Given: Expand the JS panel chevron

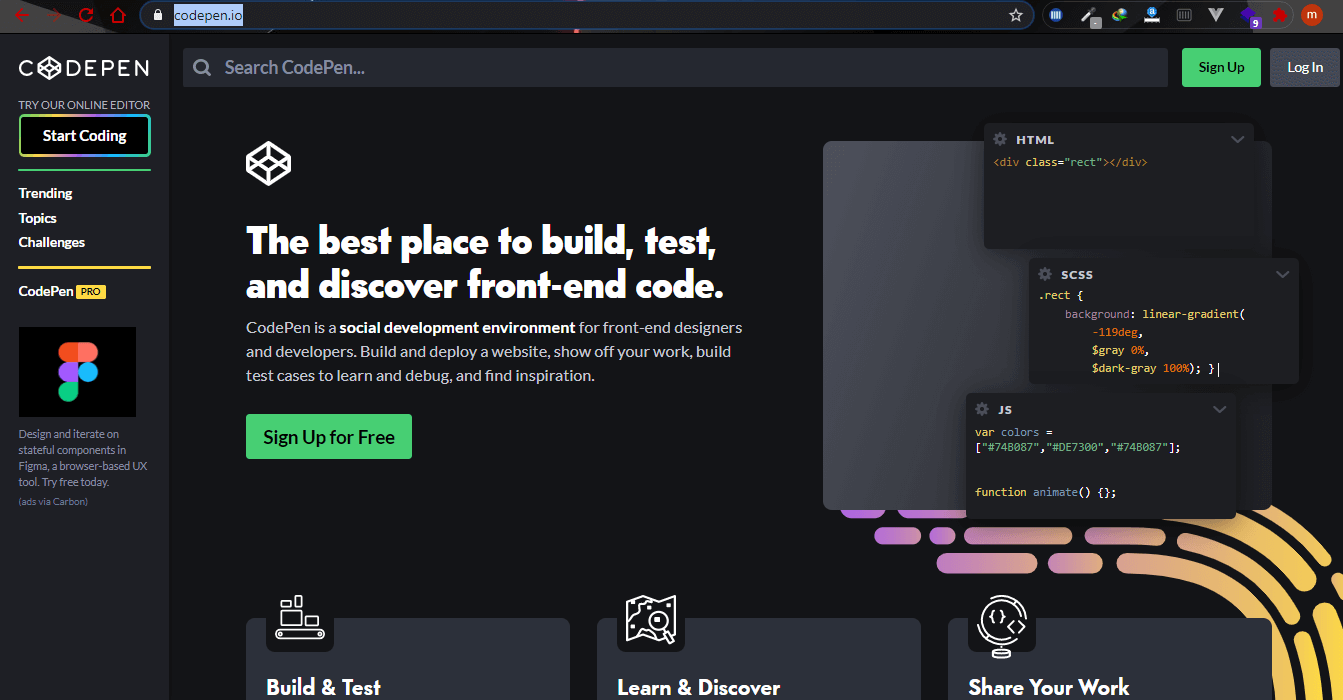Looking at the screenshot, I should 1220,409.
